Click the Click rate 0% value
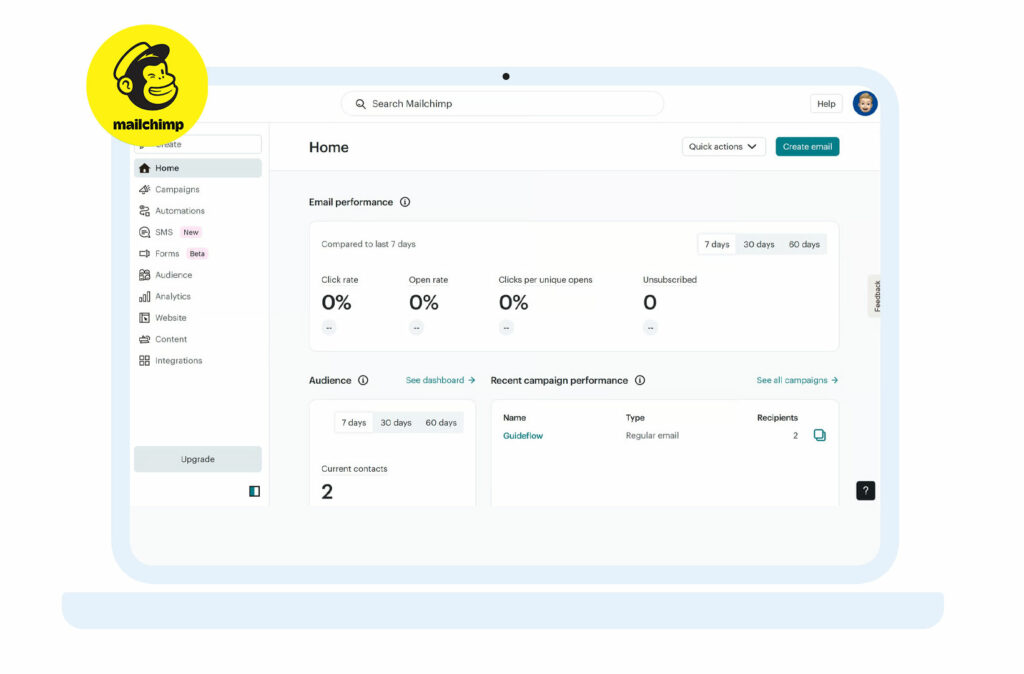 (x=336, y=302)
